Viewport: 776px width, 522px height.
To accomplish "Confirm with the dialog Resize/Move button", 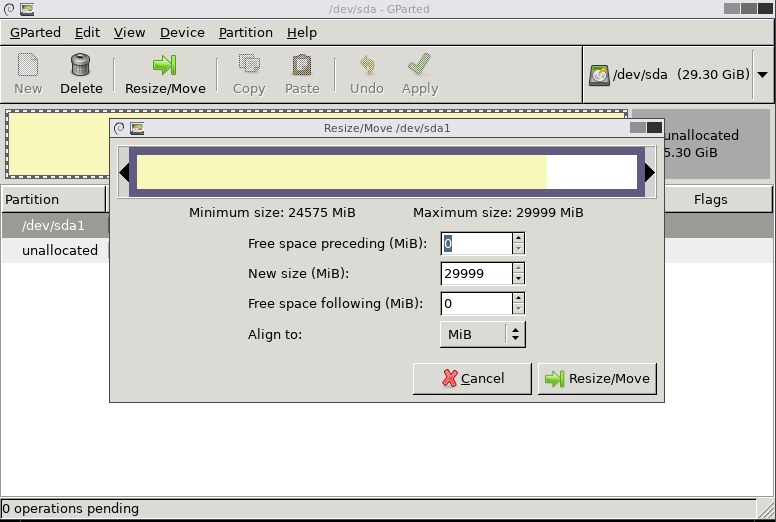I will (597, 379).
